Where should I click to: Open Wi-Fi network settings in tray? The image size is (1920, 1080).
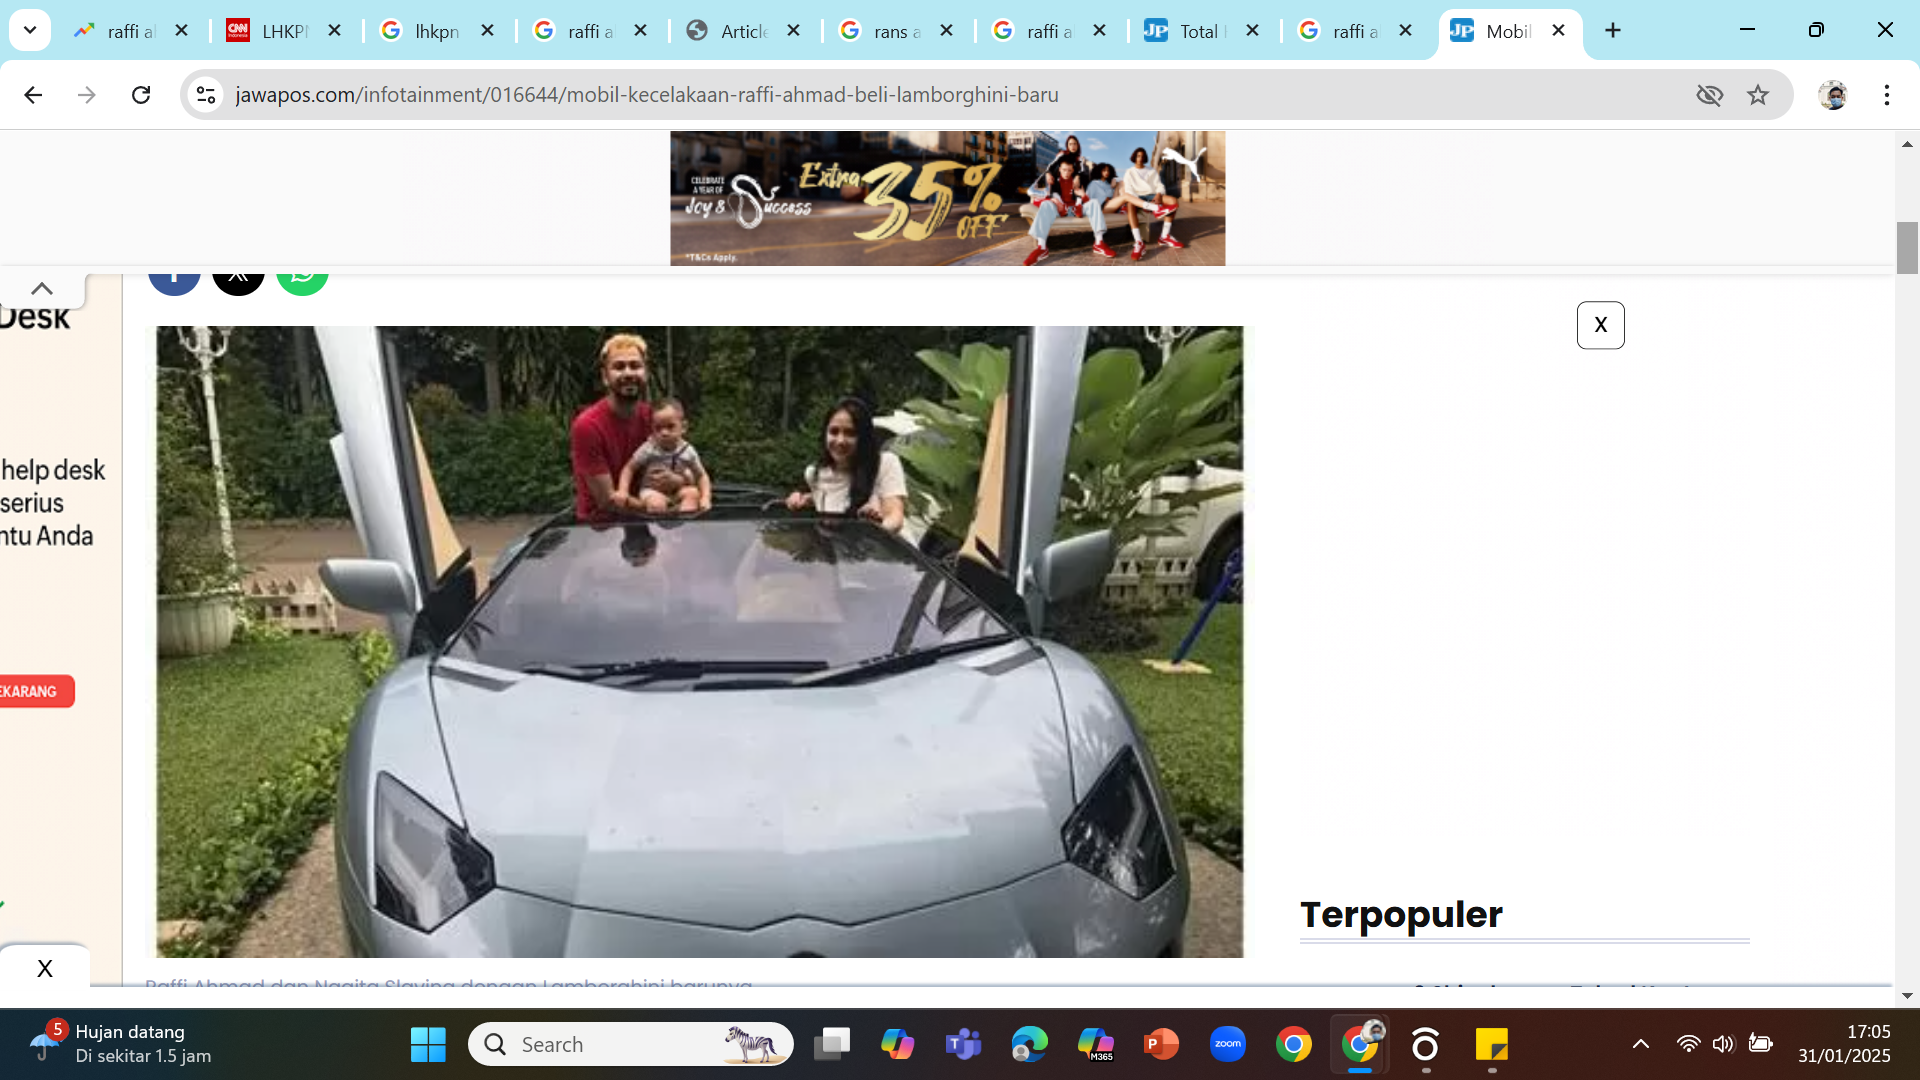point(1688,1044)
